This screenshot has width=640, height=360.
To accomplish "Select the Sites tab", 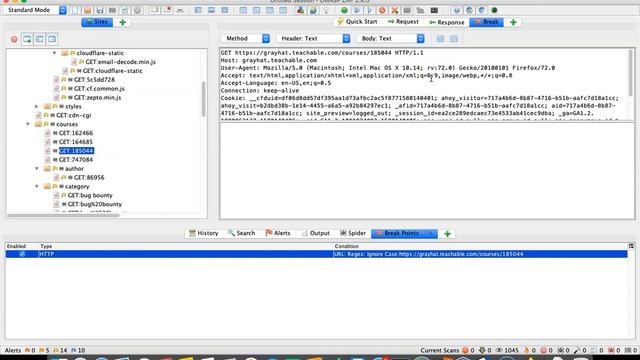I will (x=97, y=22).
